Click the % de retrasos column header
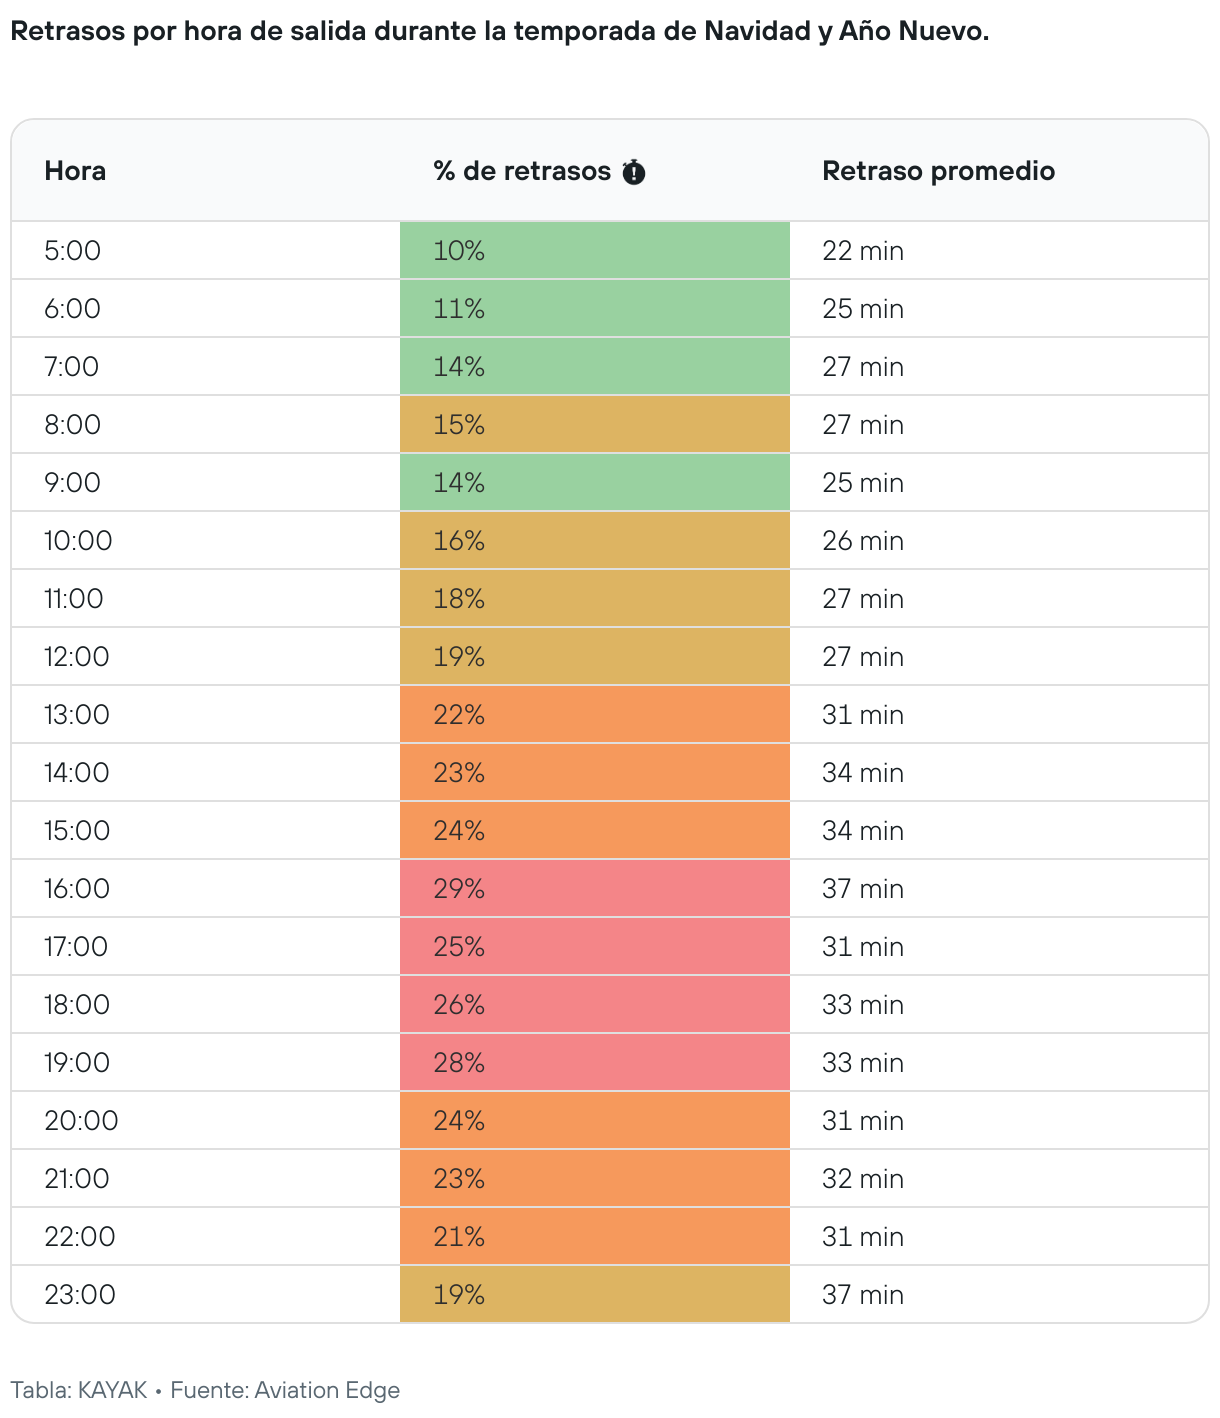 (521, 171)
